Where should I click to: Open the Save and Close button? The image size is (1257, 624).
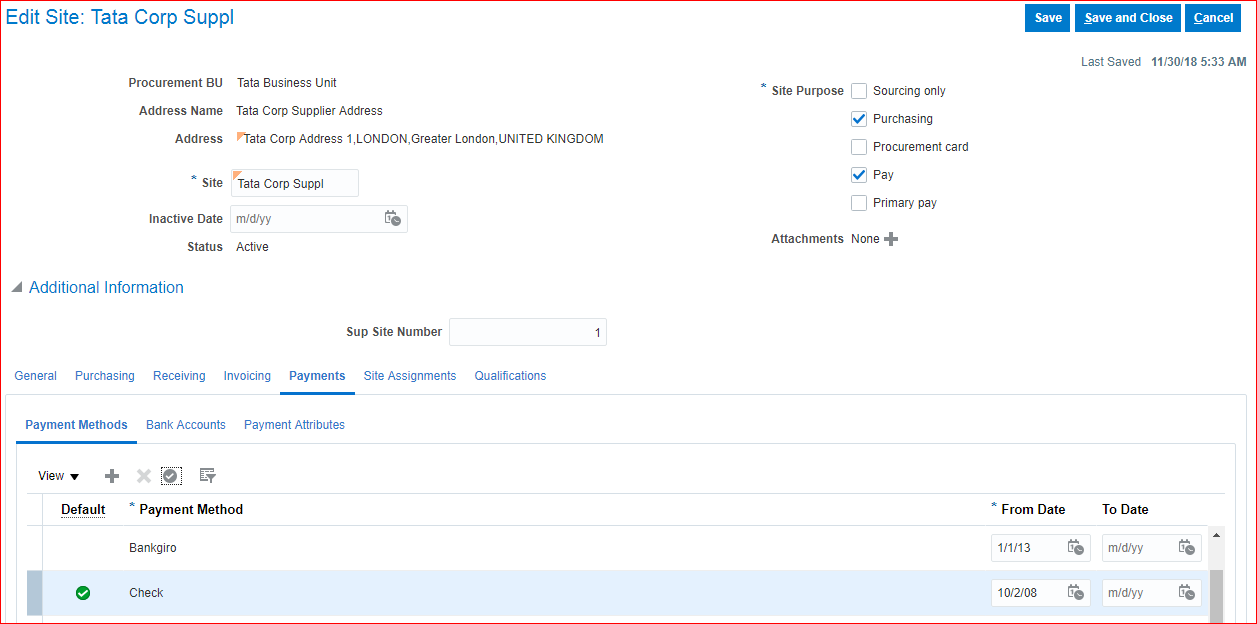(1128, 18)
